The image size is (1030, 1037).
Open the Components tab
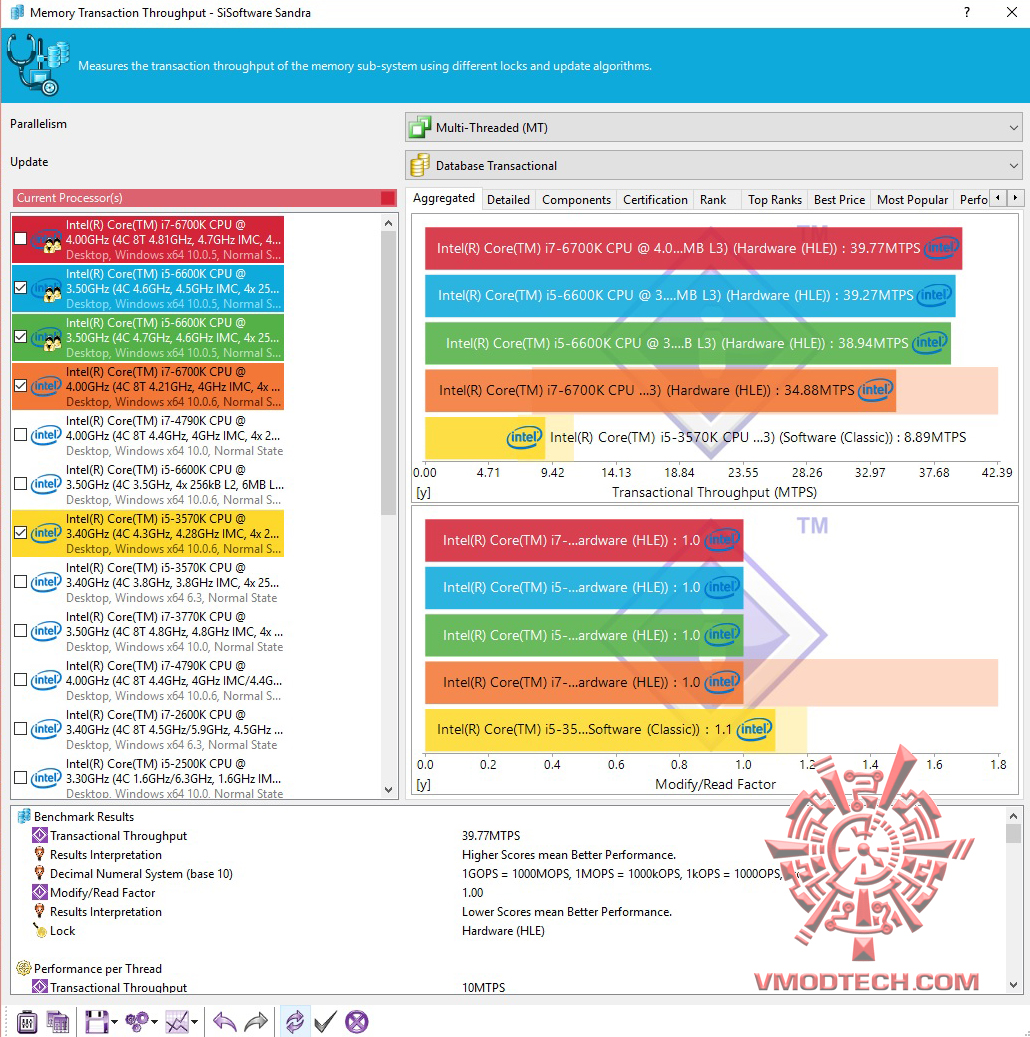tap(576, 200)
